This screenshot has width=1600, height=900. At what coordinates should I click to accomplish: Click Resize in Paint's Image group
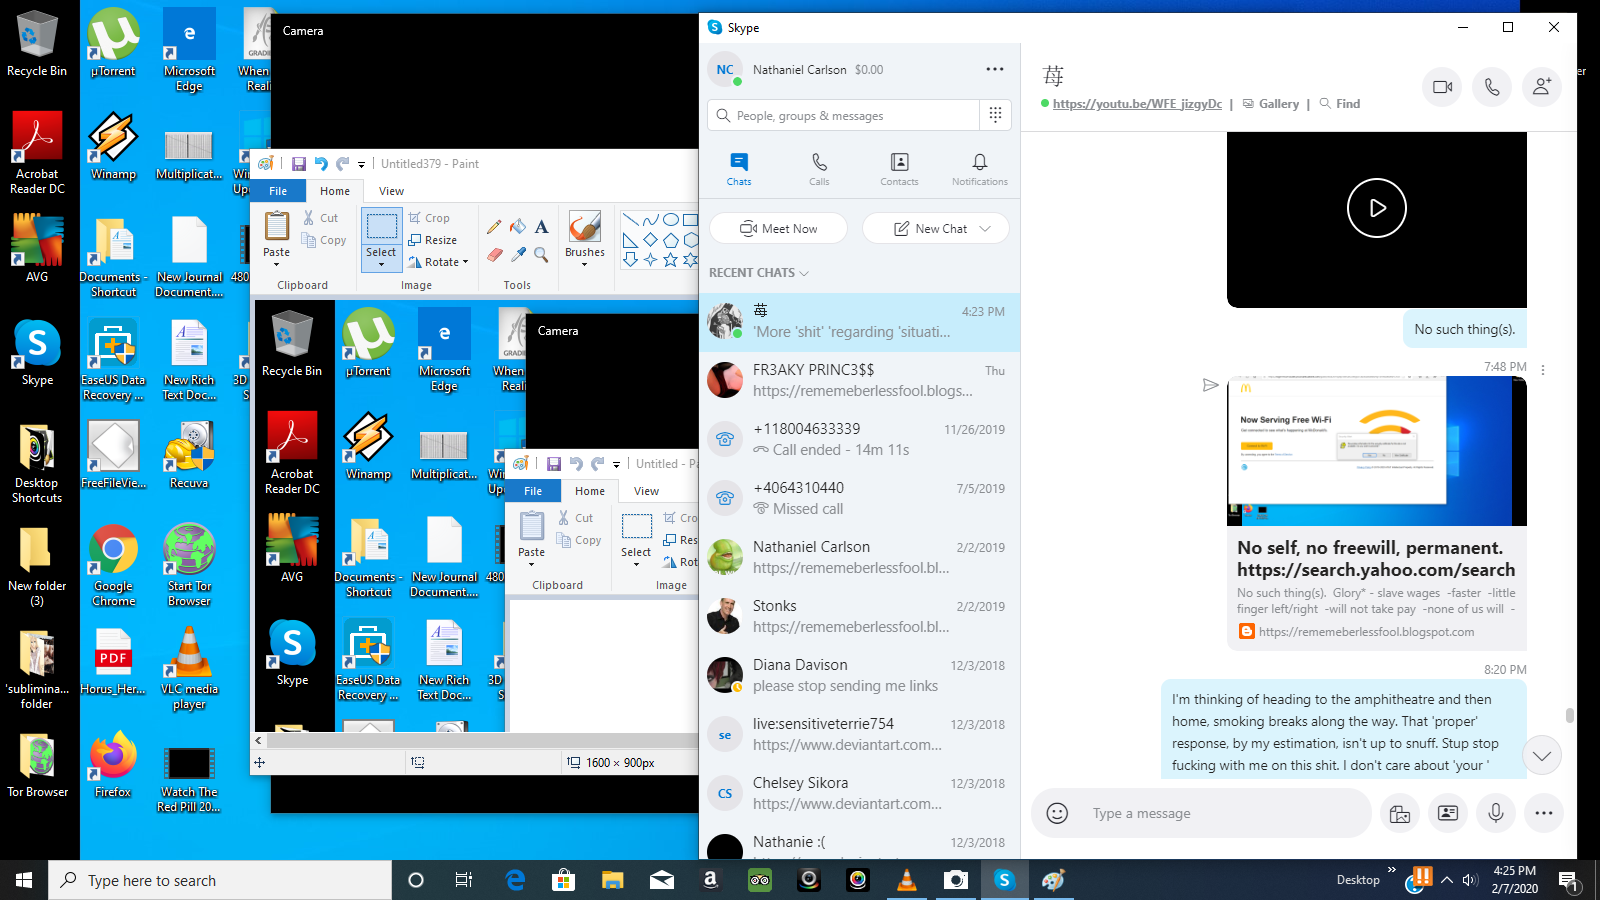[x=433, y=240]
